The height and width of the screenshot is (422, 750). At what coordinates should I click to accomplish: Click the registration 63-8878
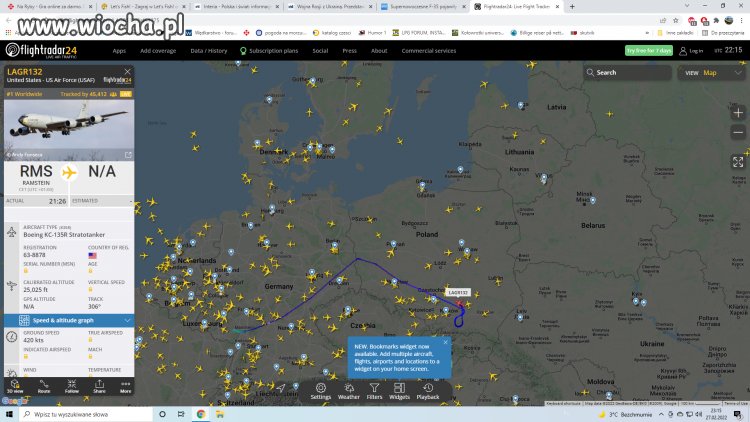(34, 255)
